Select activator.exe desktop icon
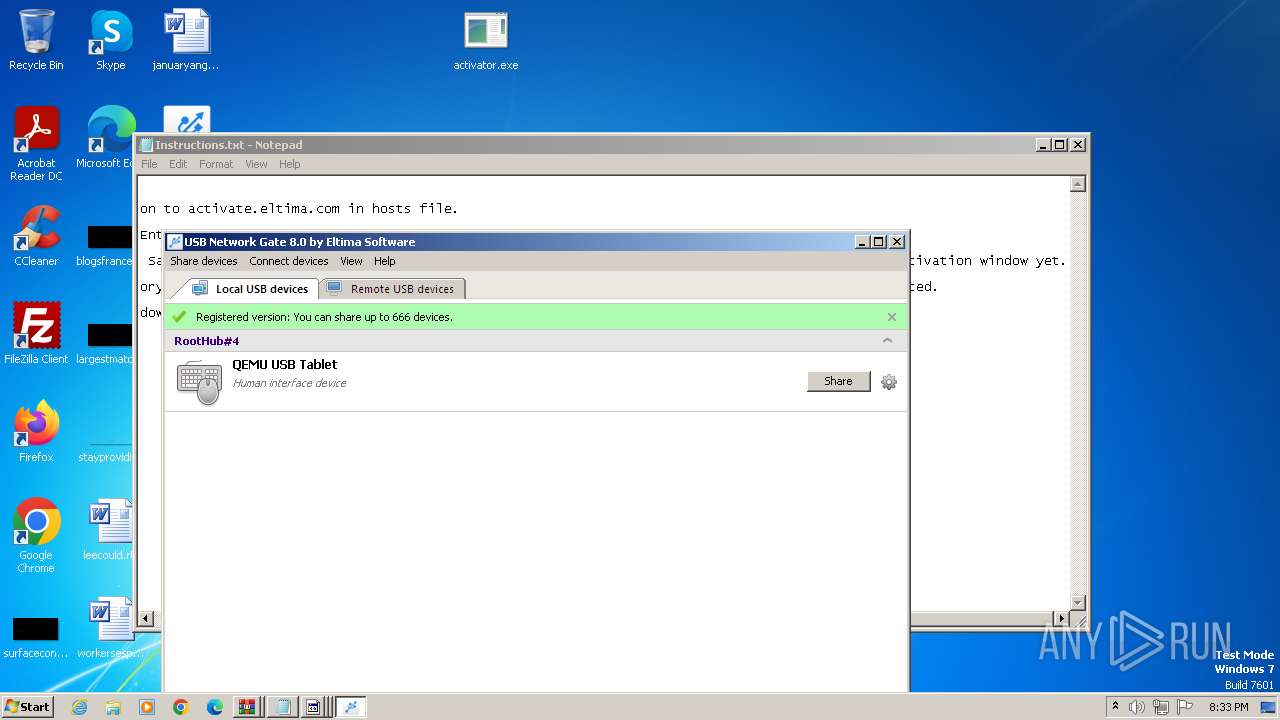This screenshot has height=720, width=1280. click(486, 41)
